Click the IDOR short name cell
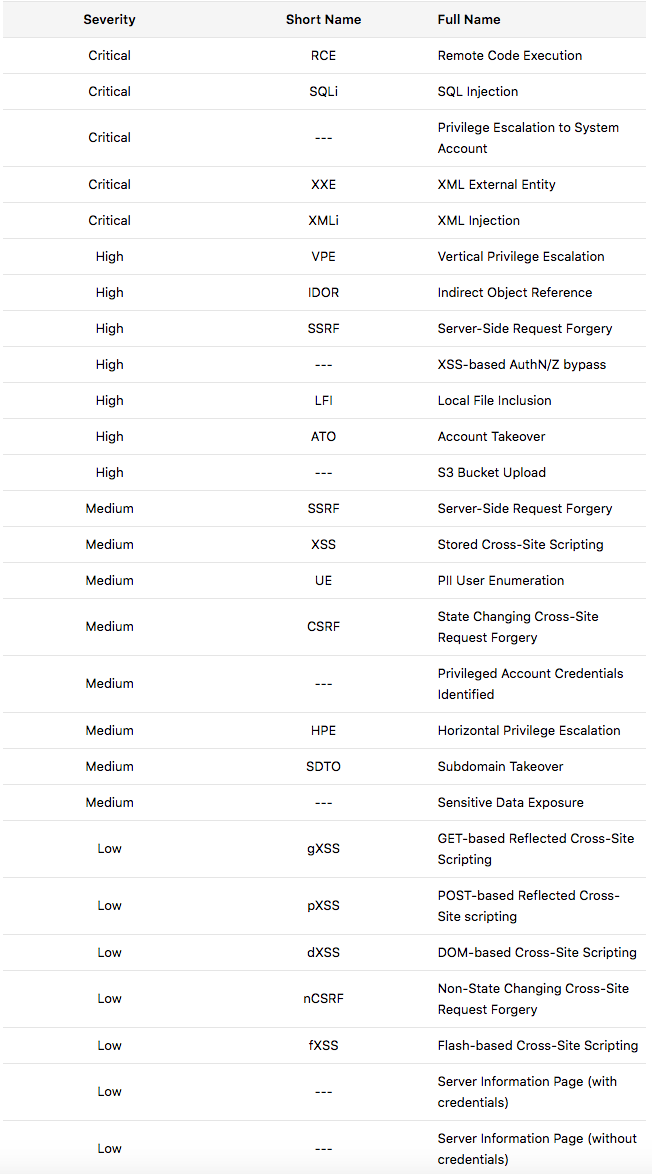This screenshot has height=1174, width=652. point(323,292)
